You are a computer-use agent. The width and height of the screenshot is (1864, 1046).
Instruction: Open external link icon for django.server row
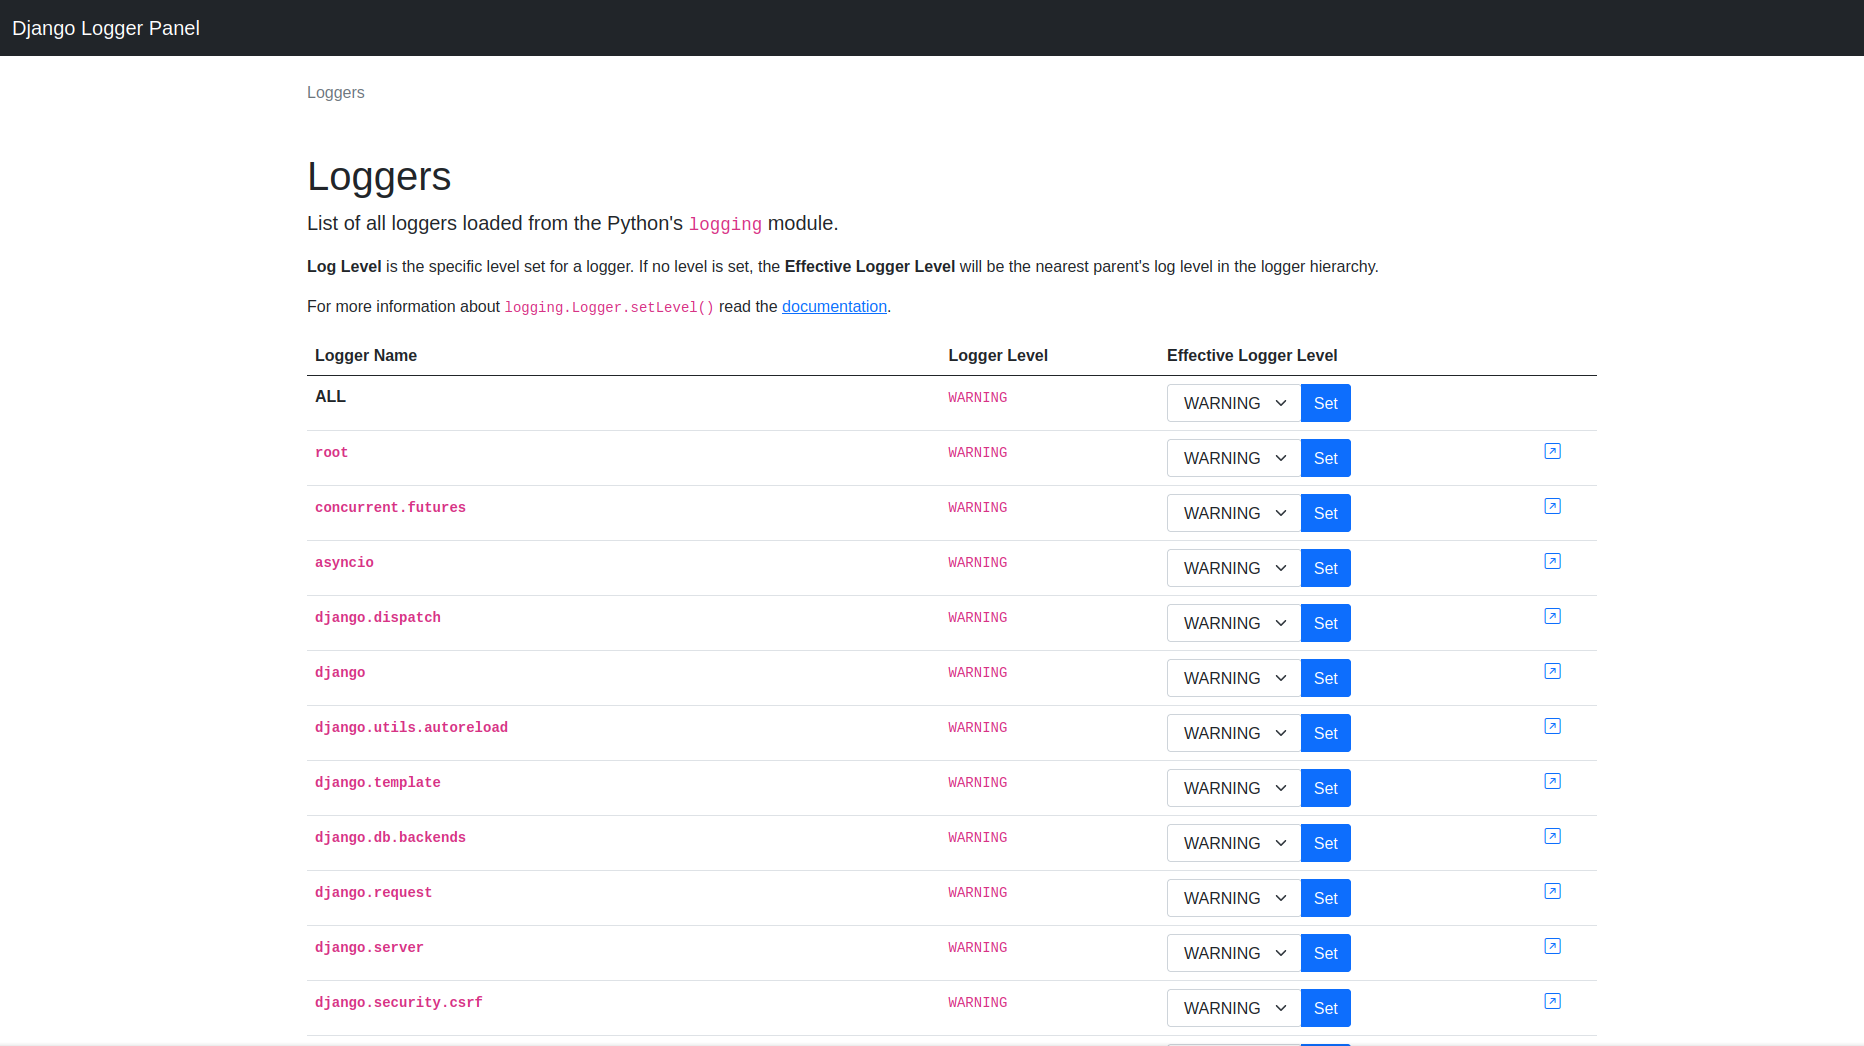1552,946
